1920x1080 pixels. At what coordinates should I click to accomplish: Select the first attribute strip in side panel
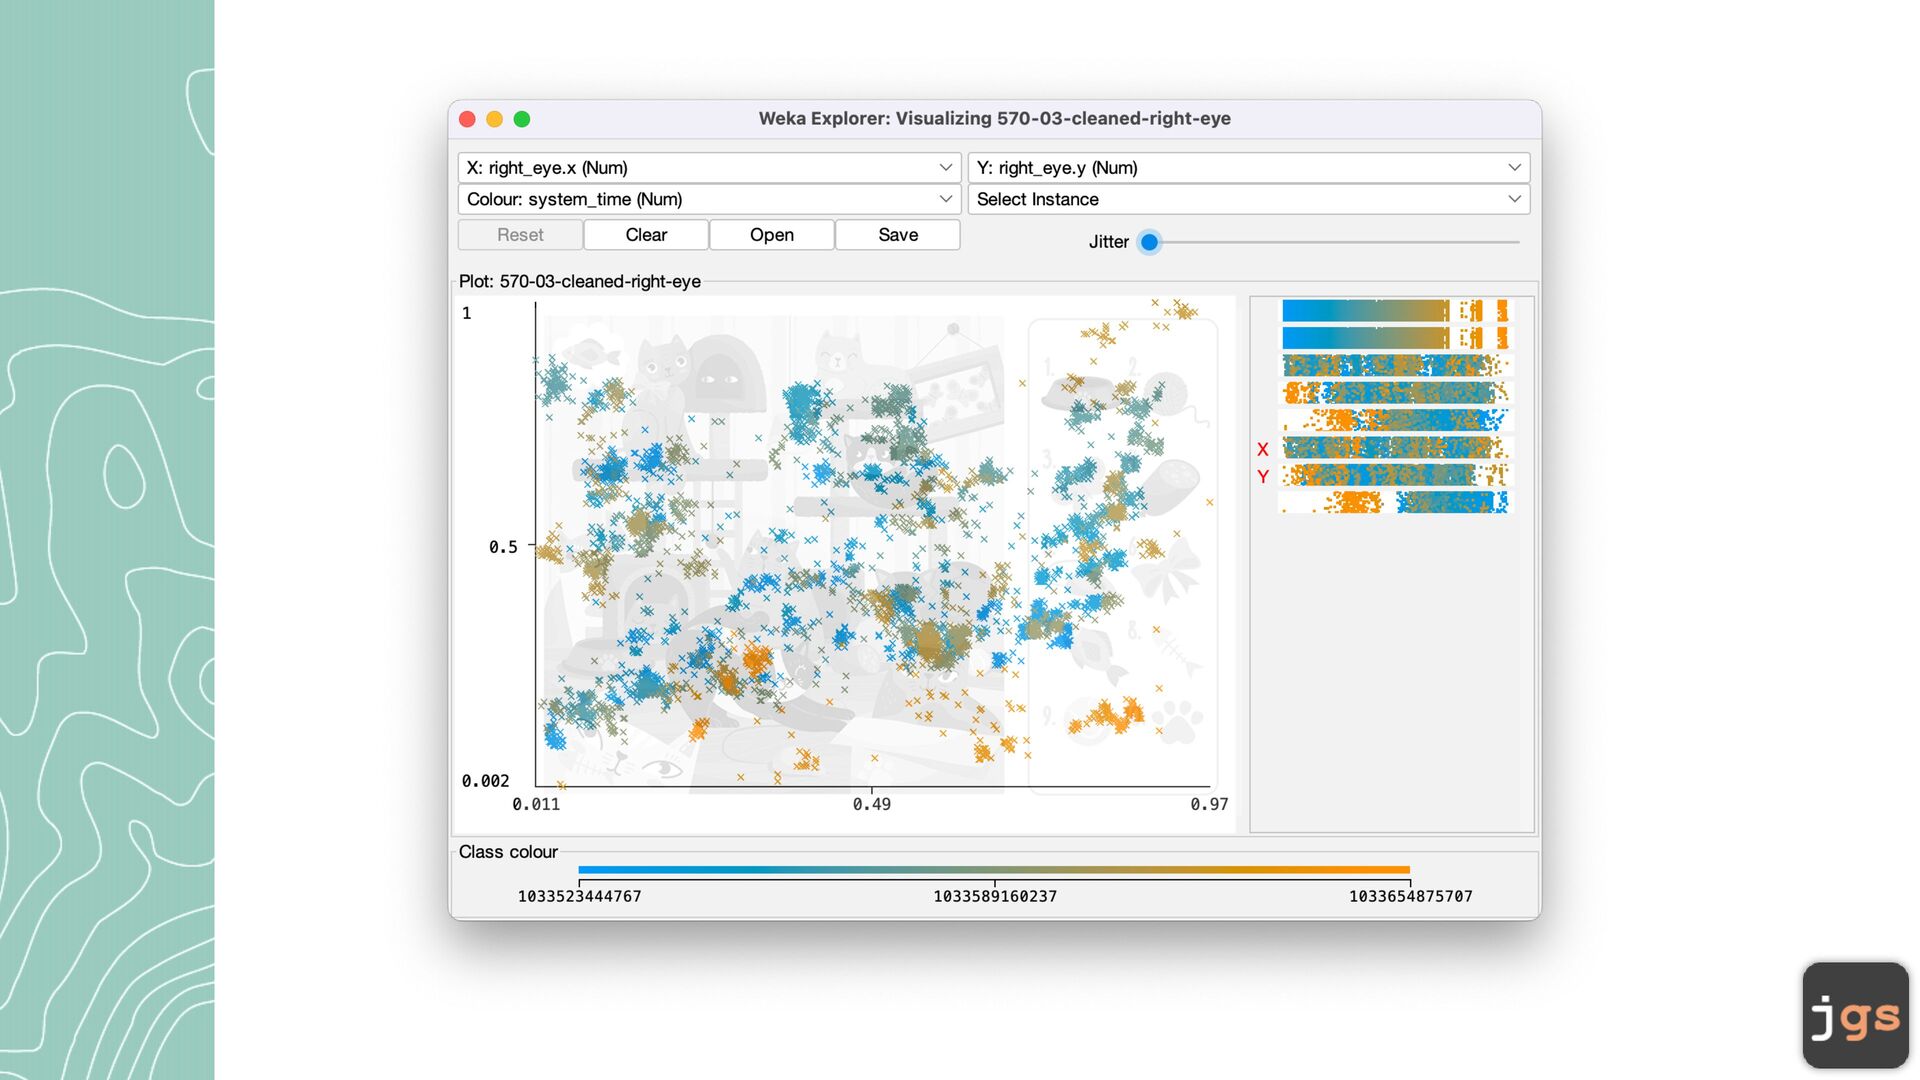(1395, 311)
